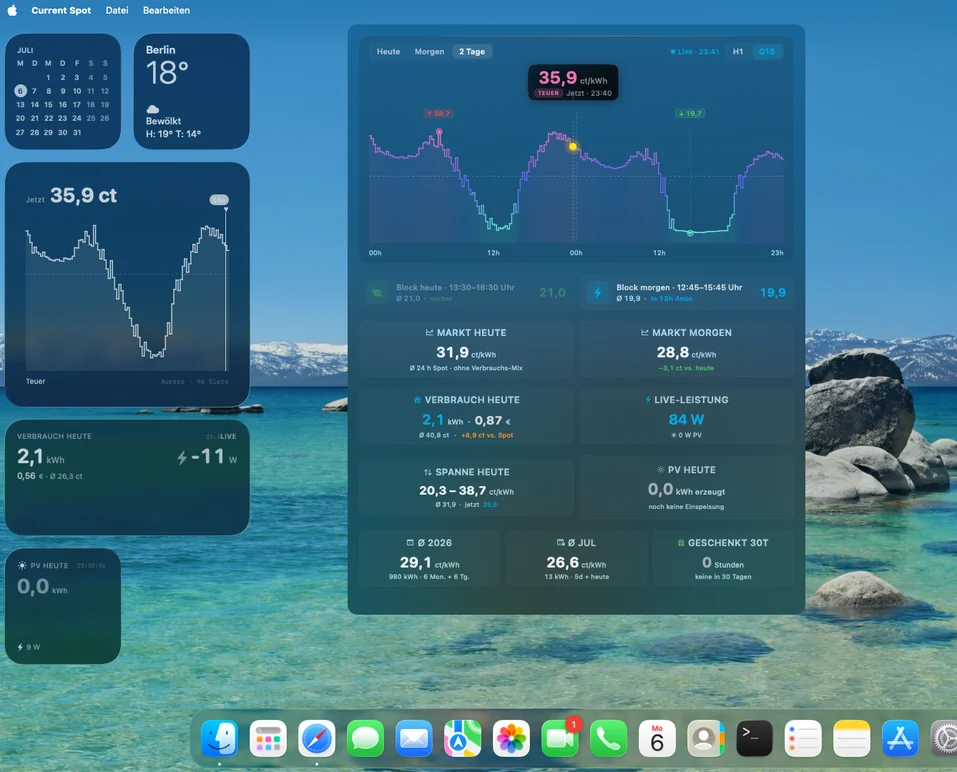This screenshot has width=957, height=772.
Task: Click the calendar icon beside Ø 2026
Action: pos(410,543)
